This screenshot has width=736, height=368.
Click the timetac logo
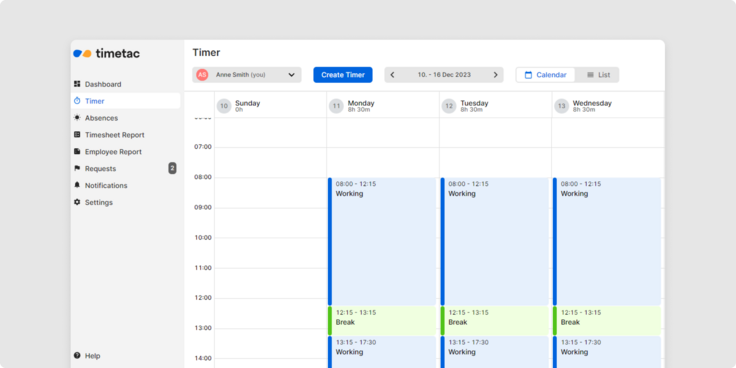(107, 54)
